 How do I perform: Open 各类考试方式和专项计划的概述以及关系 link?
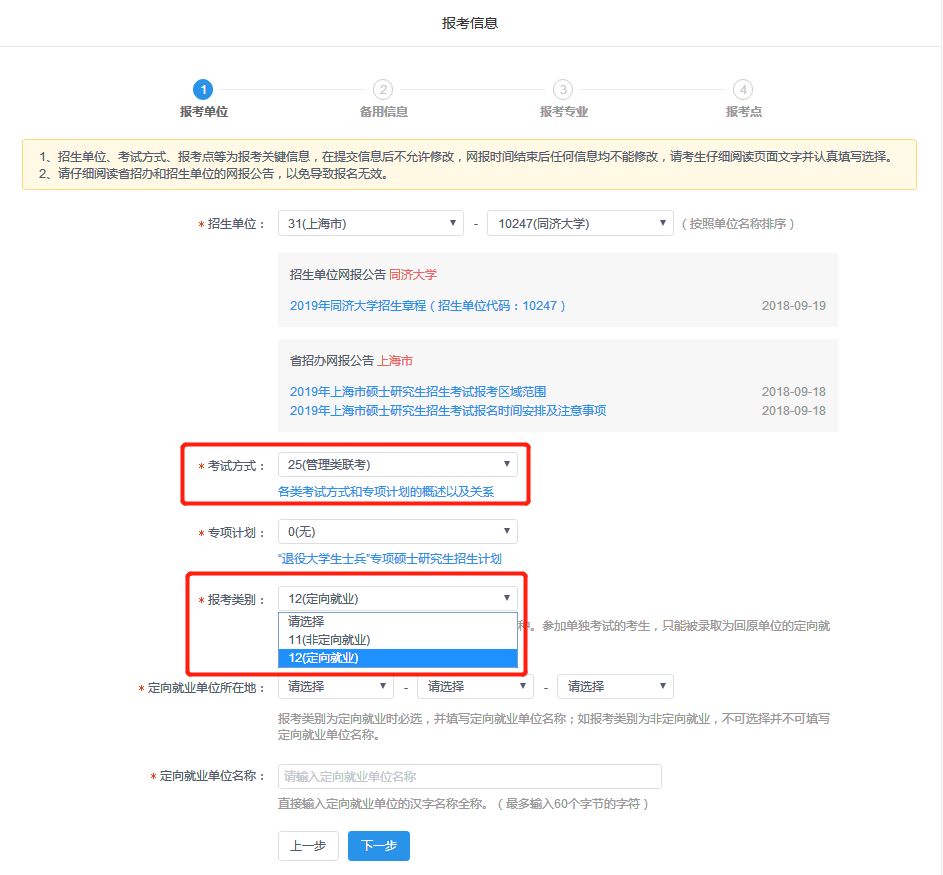(386, 492)
